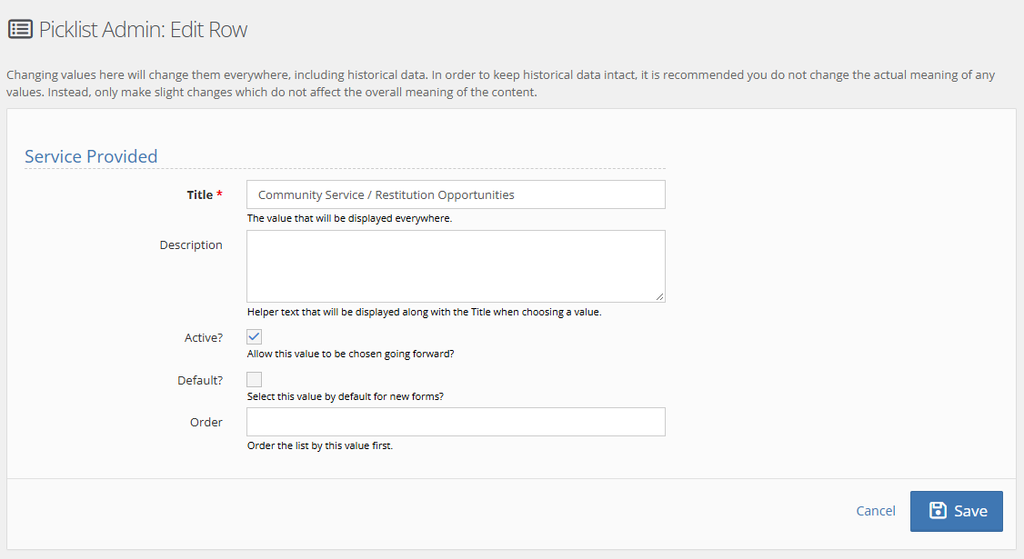This screenshot has width=1024, height=559.
Task: Enable the Default? checkbox
Action: 254,379
